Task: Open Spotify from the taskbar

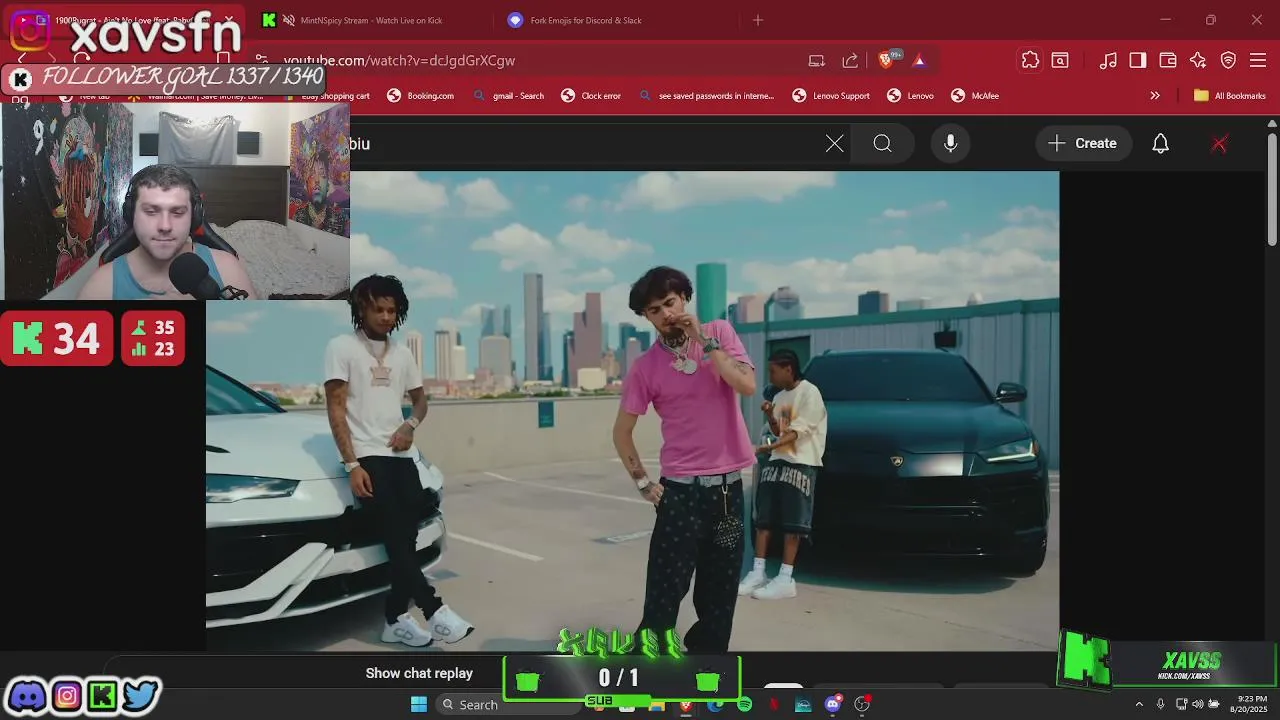Action: point(744,706)
